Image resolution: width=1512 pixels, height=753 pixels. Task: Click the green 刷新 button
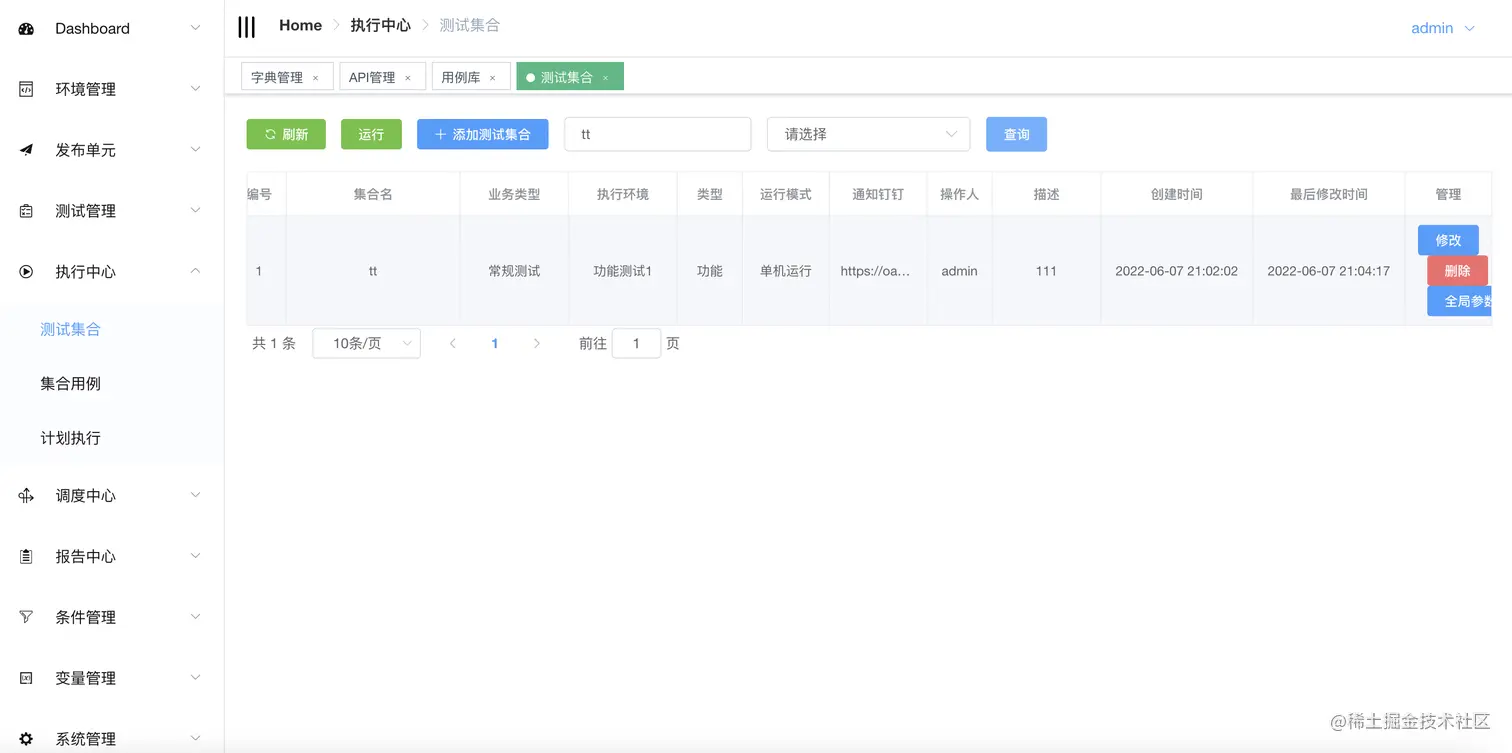pyautogui.click(x=286, y=134)
